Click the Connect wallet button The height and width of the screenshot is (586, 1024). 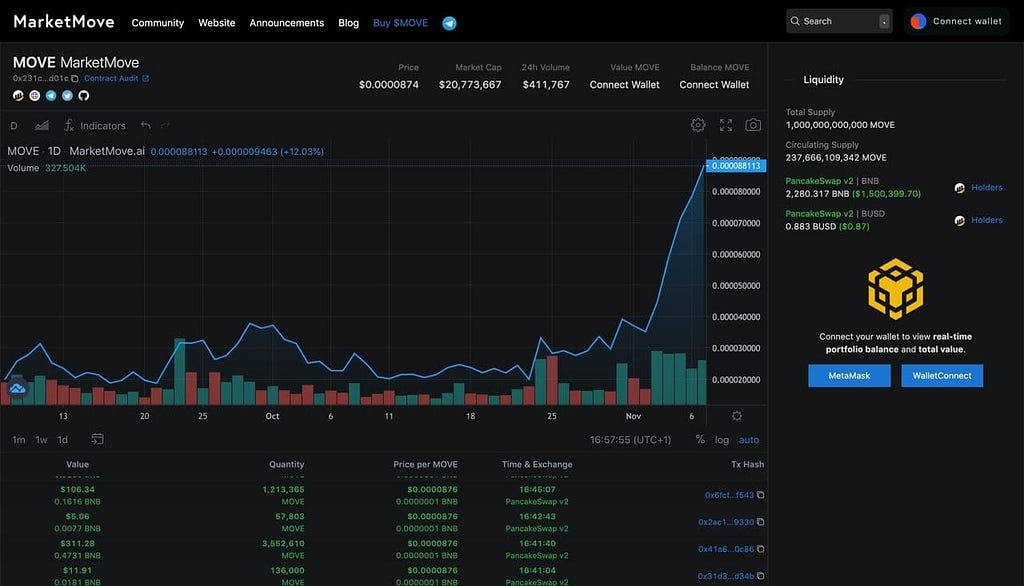(x=957, y=22)
